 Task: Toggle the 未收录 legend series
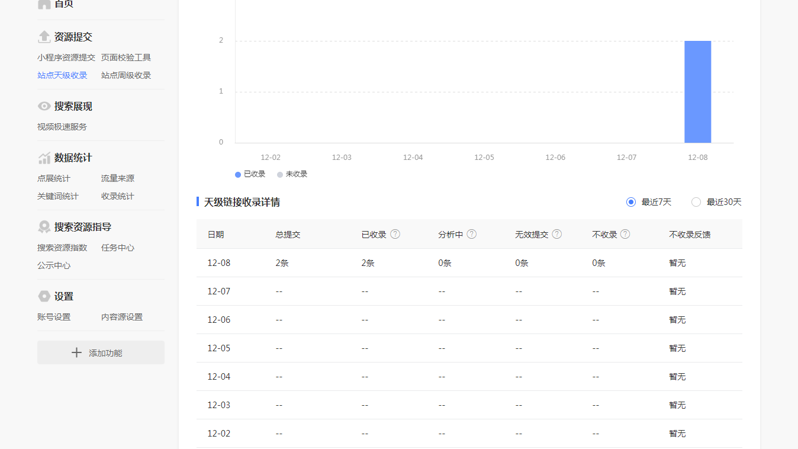292,174
